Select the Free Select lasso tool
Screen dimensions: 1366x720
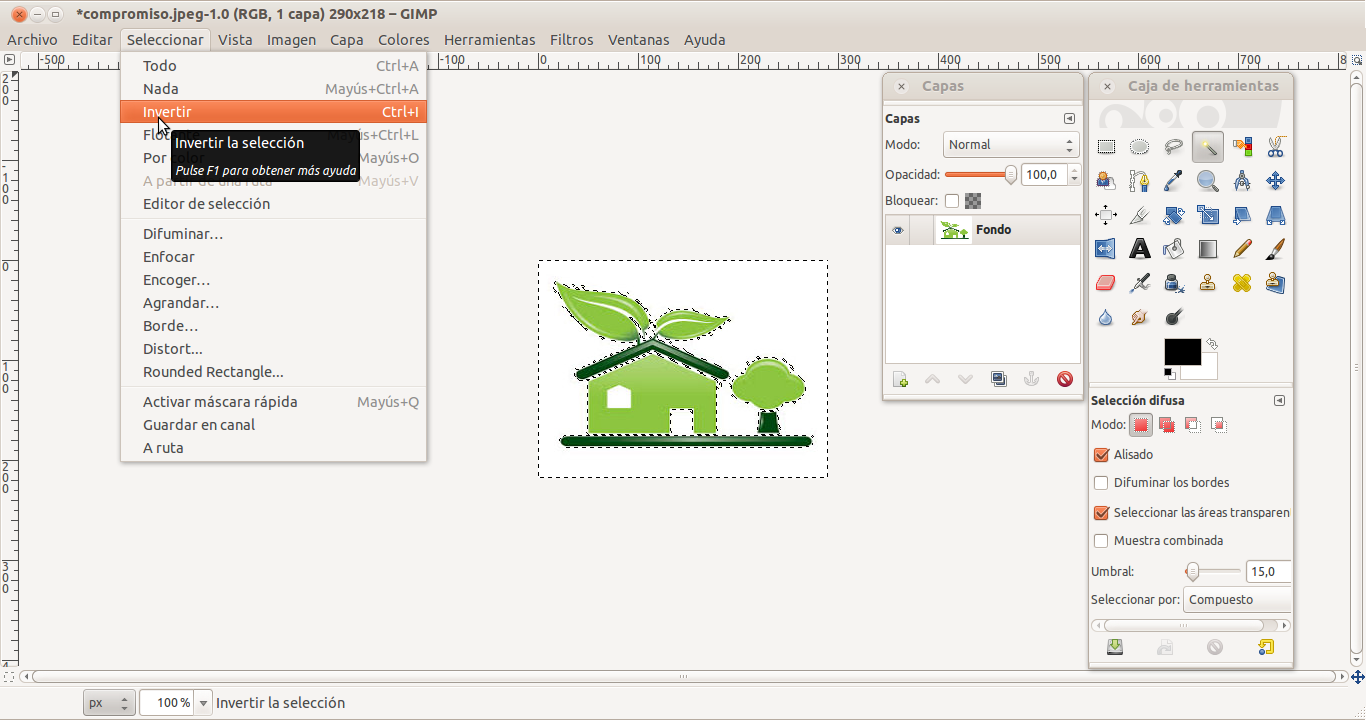point(1174,147)
